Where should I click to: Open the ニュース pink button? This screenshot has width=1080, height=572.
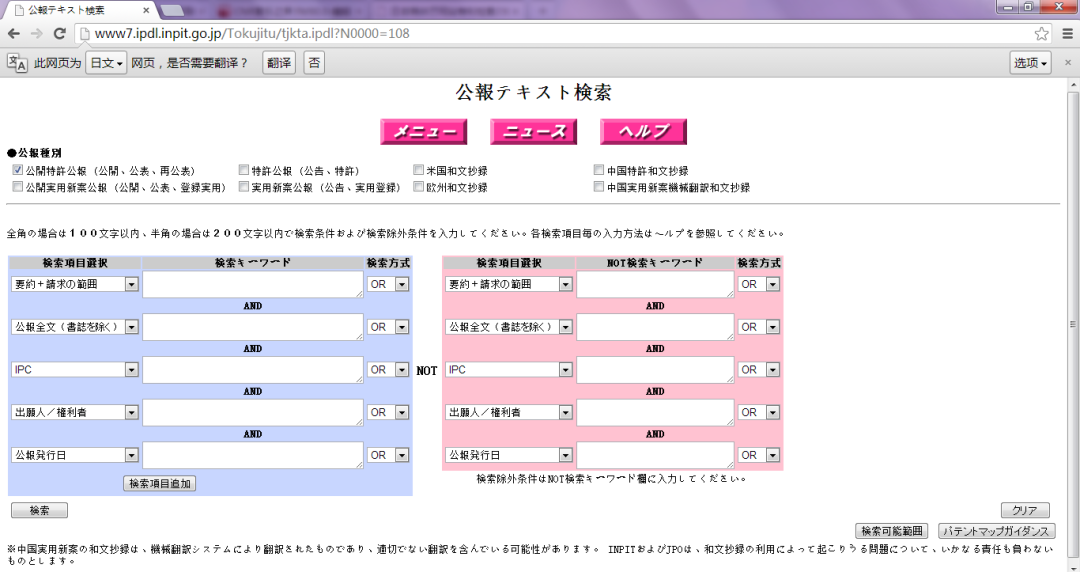pos(534,132)
